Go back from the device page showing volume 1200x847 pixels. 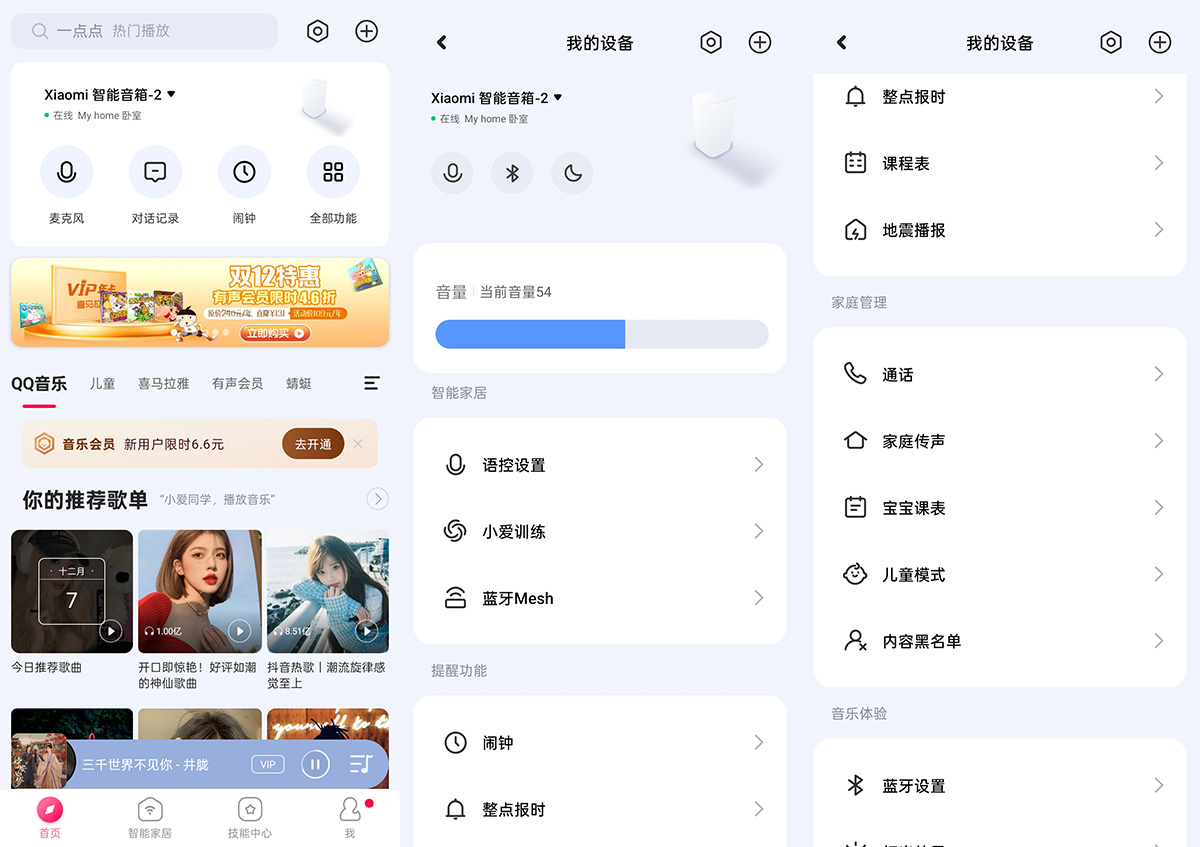442,42
